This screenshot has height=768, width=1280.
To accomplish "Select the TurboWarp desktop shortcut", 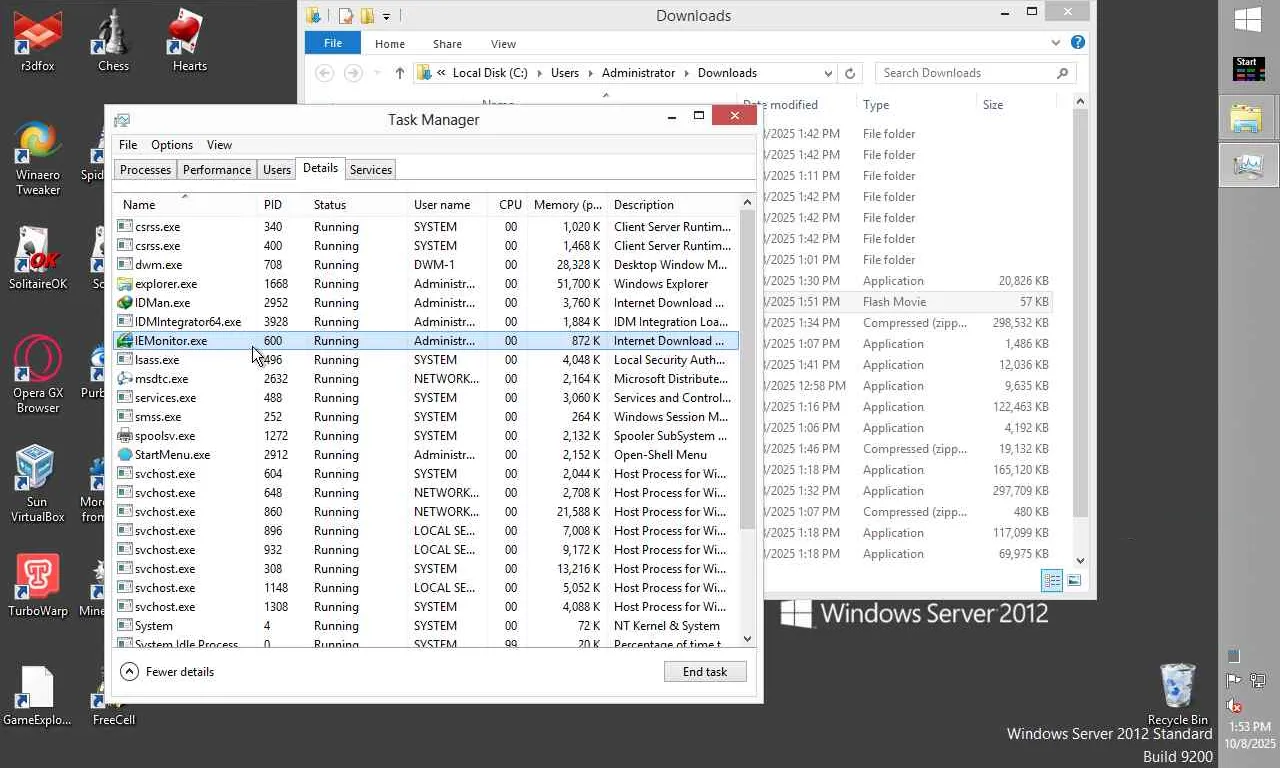I will coord(38,586).
